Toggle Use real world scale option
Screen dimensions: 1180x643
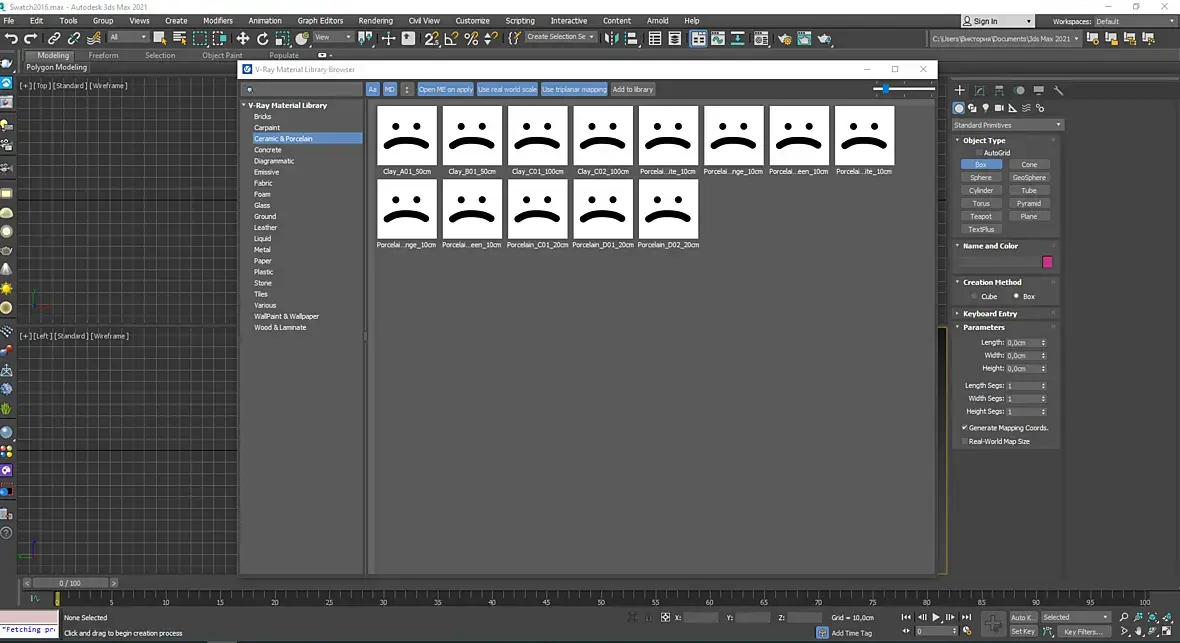point(507,89)
